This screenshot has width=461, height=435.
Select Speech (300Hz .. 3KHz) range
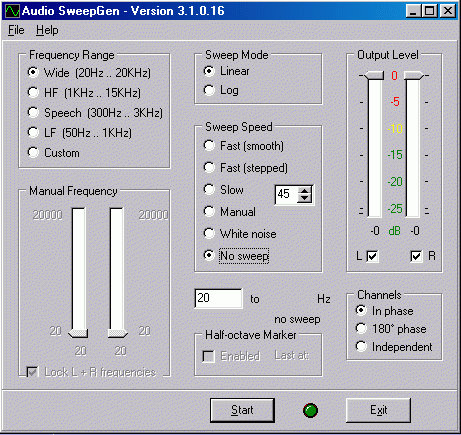[x=95, y=113]
